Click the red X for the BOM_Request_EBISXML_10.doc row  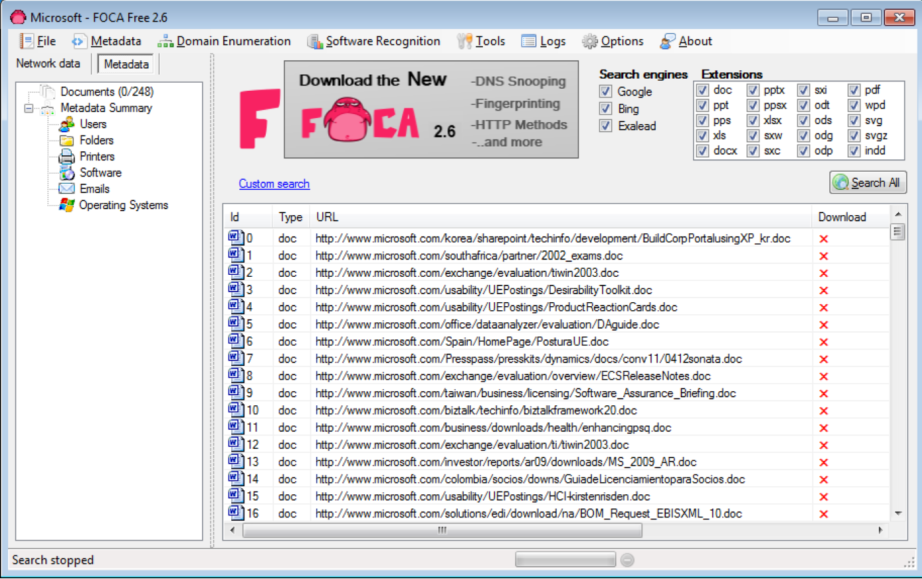pos(823,514)
